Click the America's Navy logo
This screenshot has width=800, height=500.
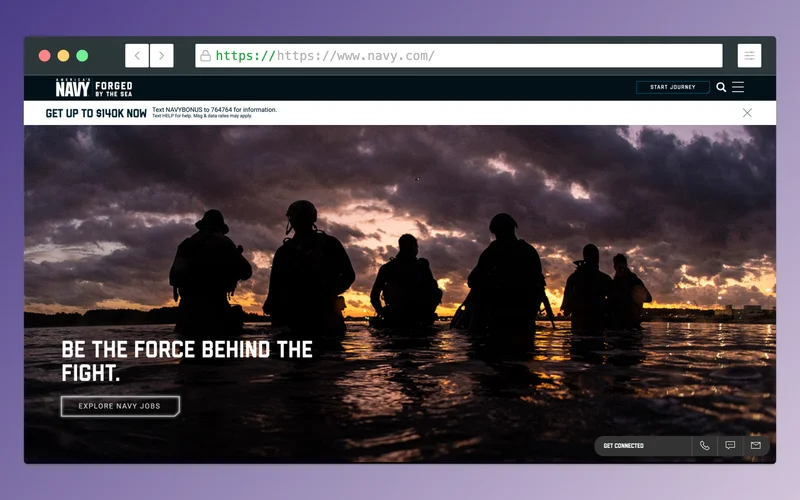tap(93, 88)
